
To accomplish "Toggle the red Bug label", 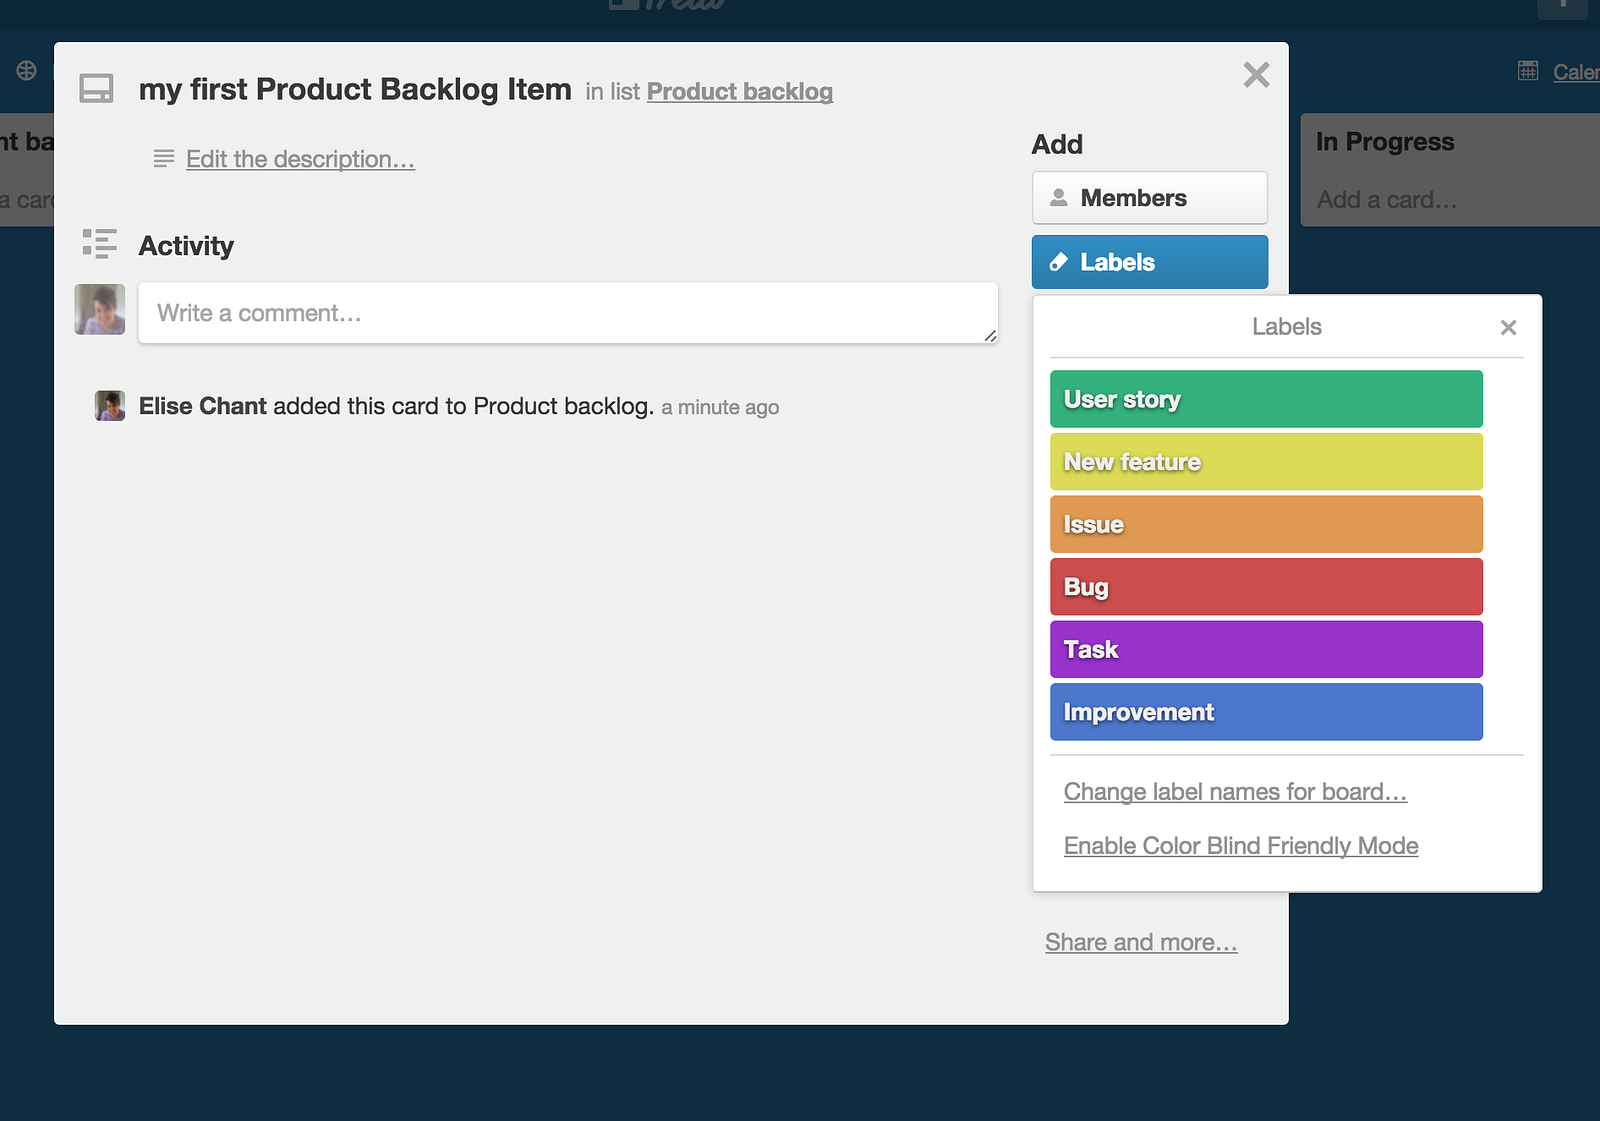I will [1266, 587].
